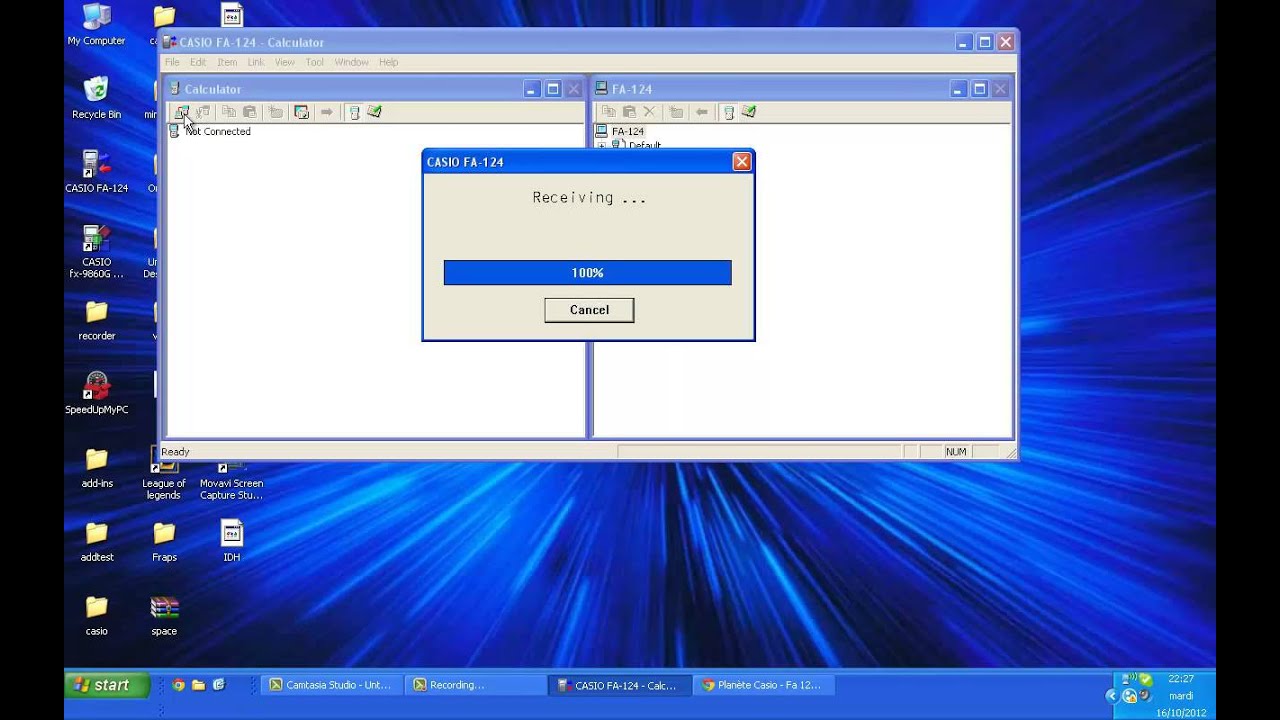Viewport: 1280px width, 720px height.
Task: Open IDH file on desktop
Action: click(232, 541)
